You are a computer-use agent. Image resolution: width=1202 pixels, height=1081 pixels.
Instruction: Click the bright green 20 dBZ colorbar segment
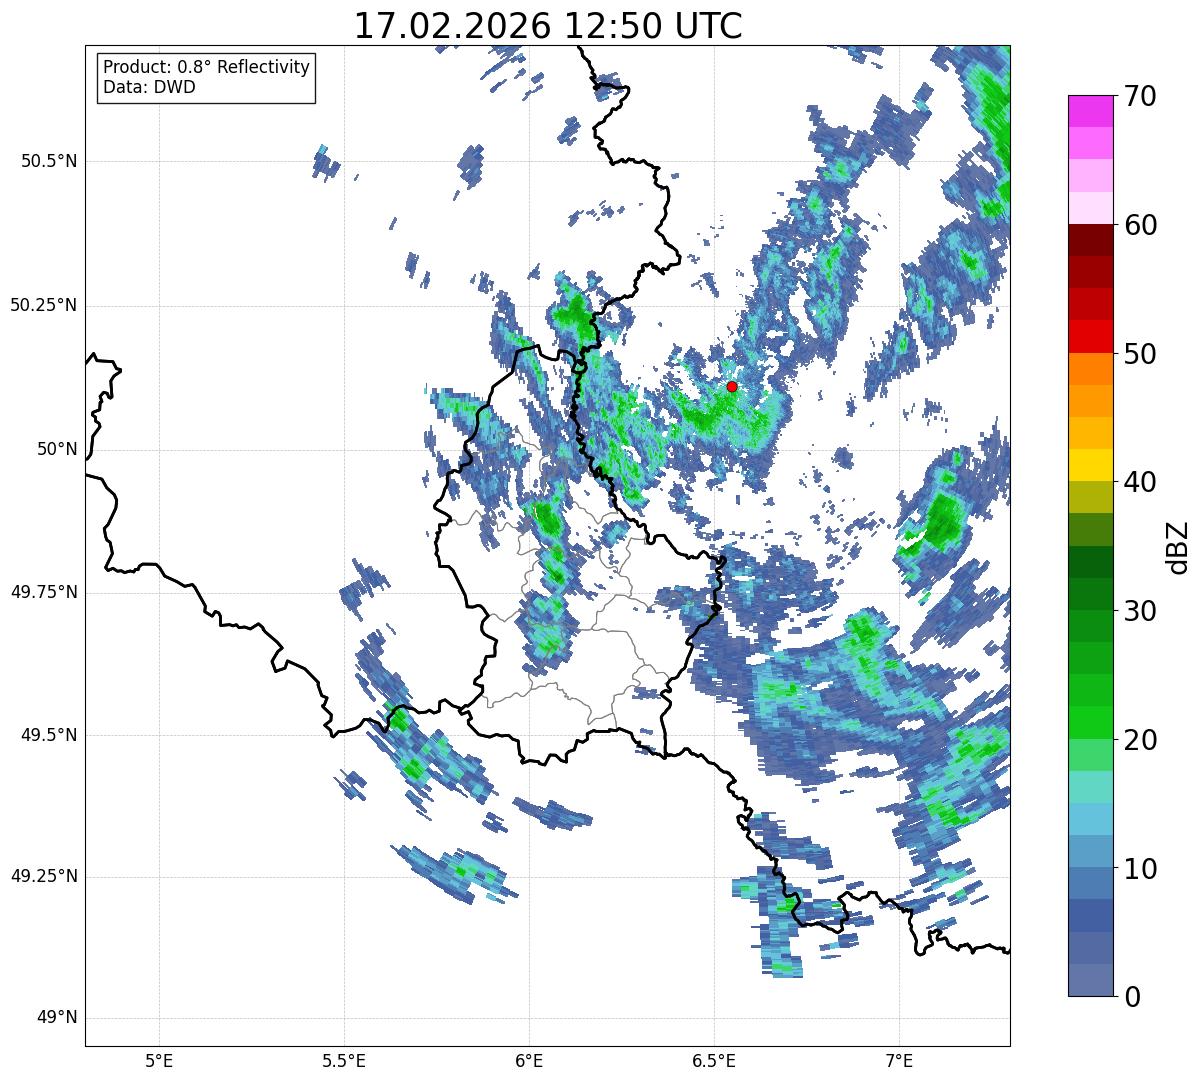(1090, 722)
